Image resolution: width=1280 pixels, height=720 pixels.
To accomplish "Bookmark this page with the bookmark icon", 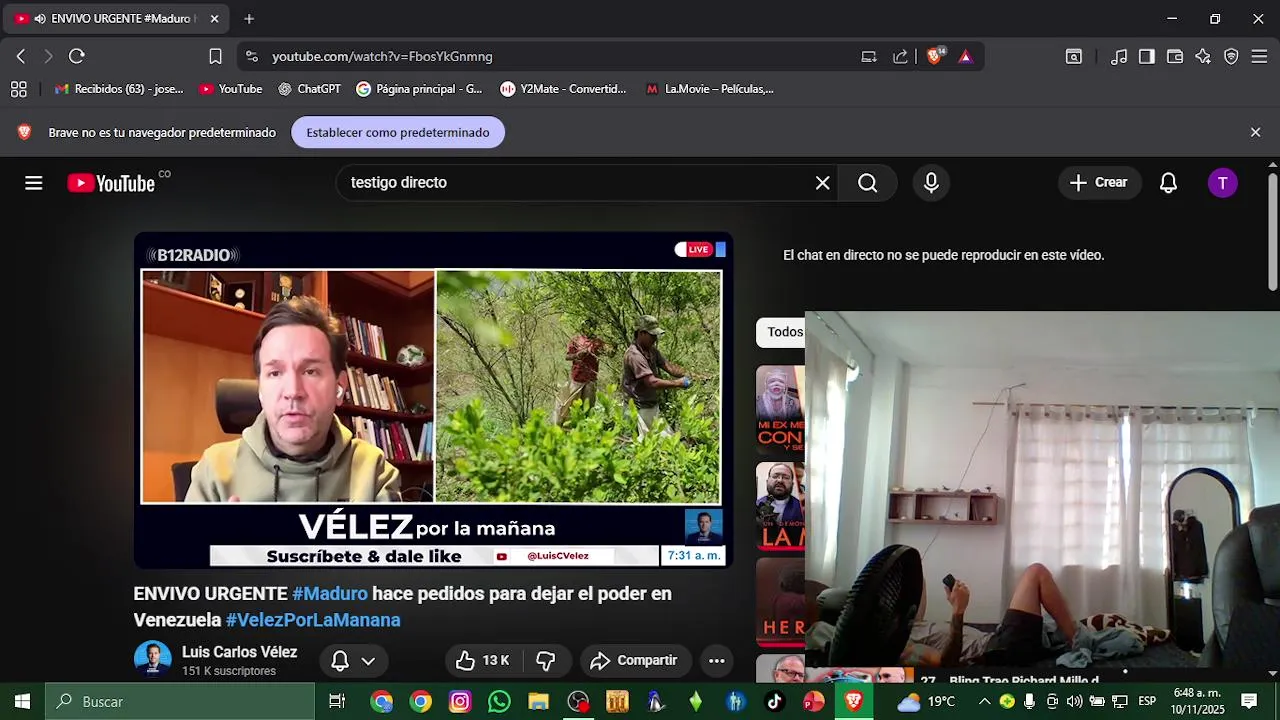I will tap(215, 56).
